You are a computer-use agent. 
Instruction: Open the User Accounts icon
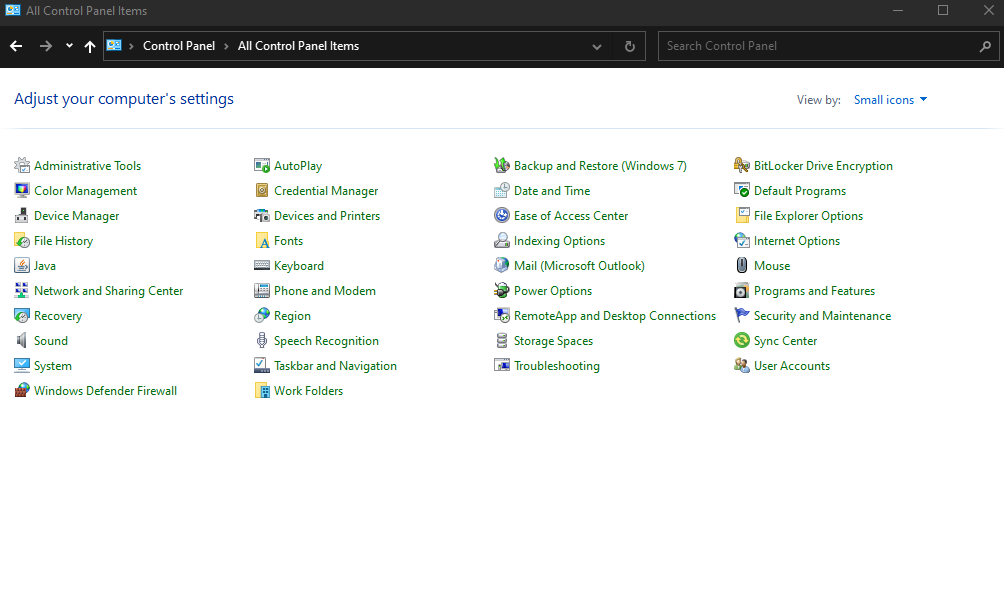[x=741, y=365]
